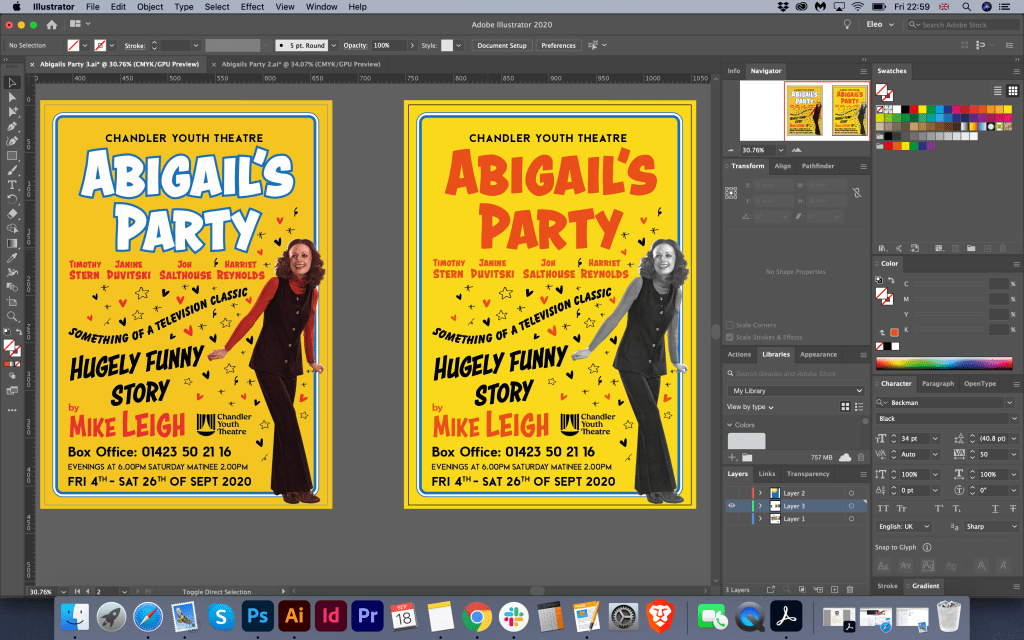Activate the Direct Selection tool
Screen dimensions: 1024x640
(x=12, y=97)
